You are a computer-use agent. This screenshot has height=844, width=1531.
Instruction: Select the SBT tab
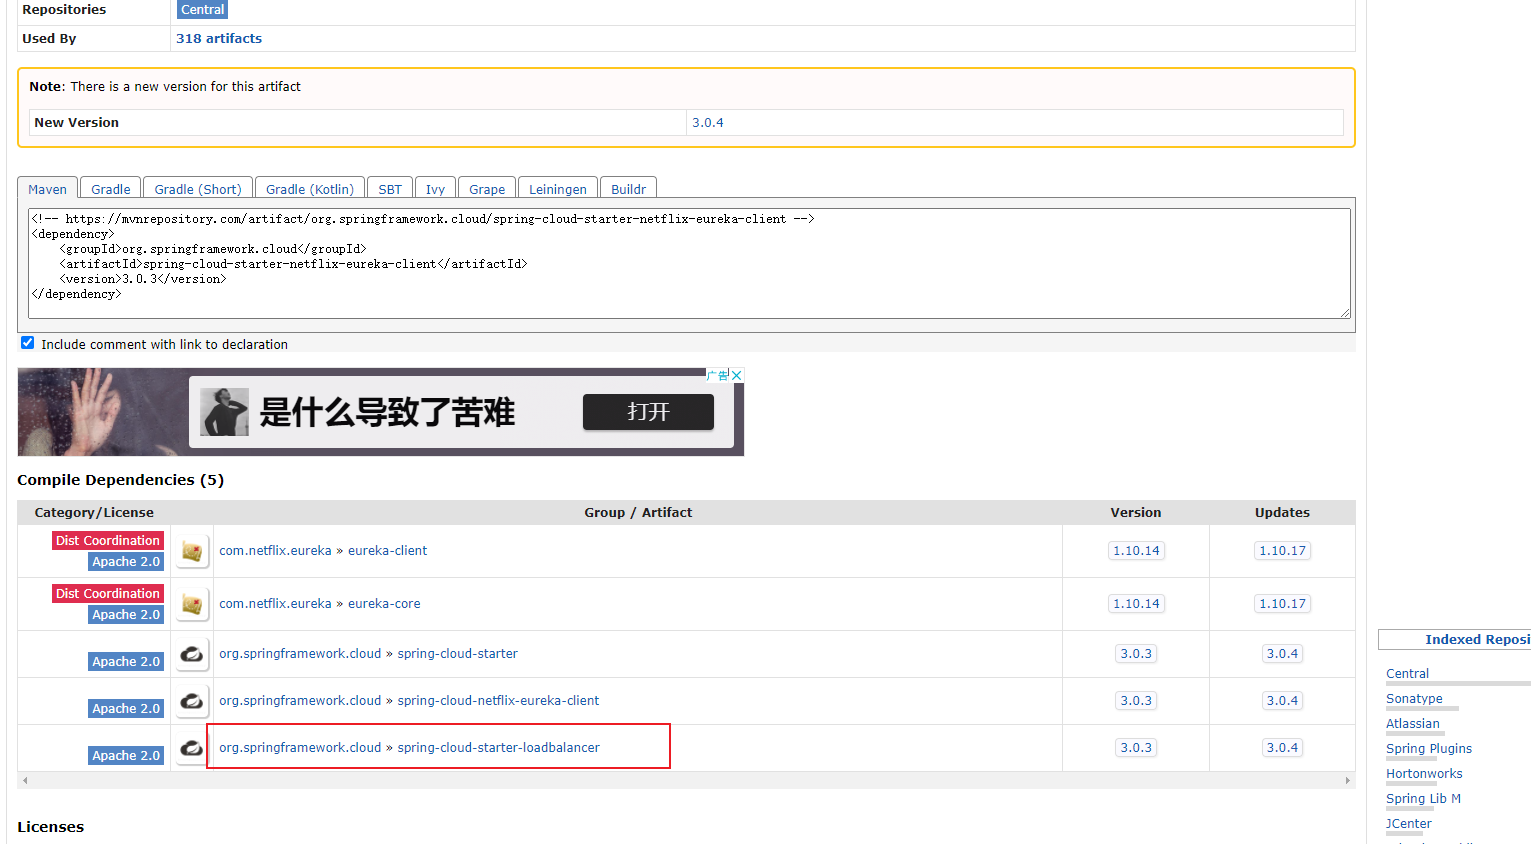click(390, 189)
